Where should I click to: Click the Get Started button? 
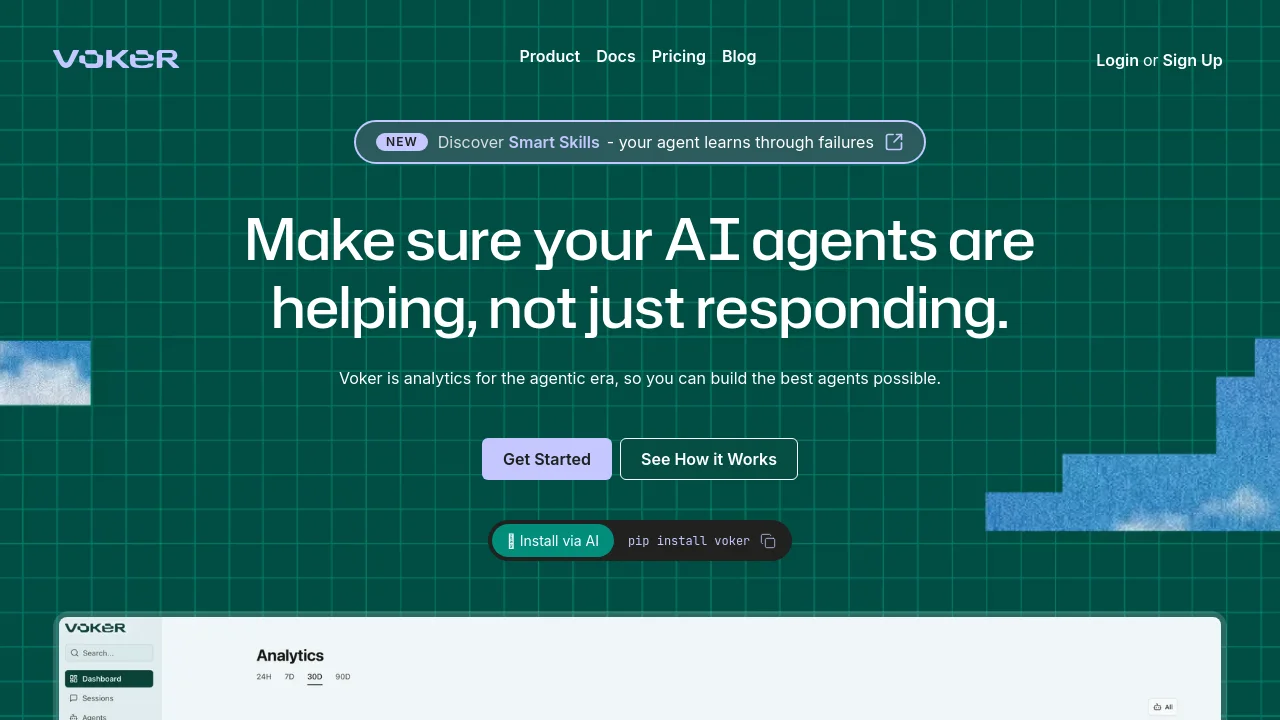[547, 459]
